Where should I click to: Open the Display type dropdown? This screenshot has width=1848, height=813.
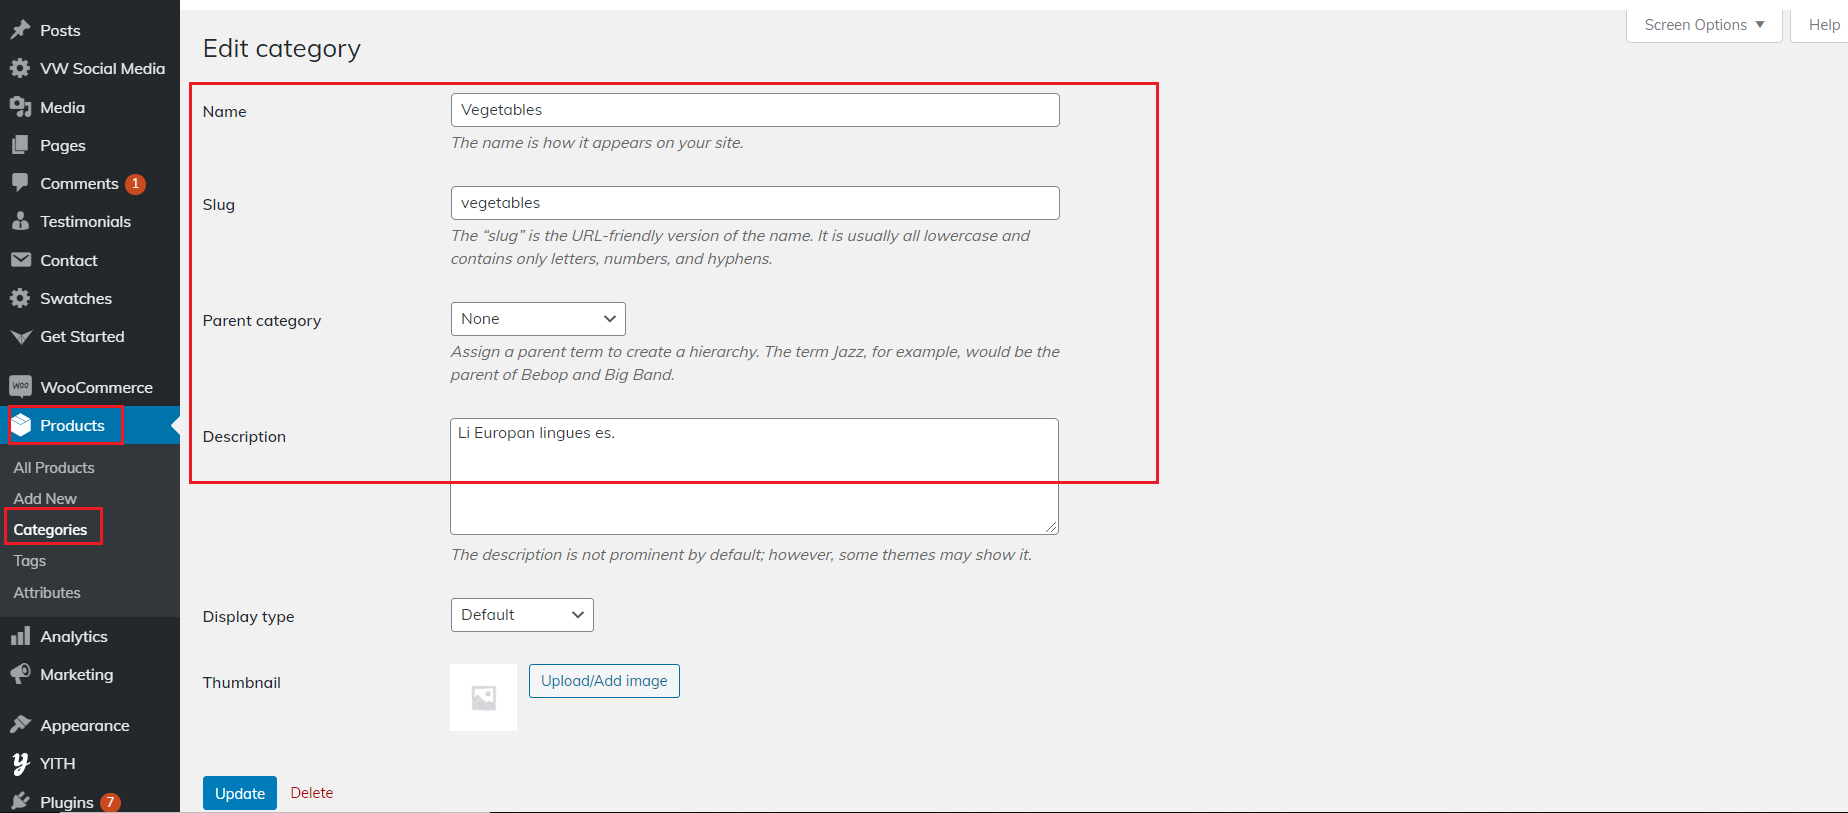522,615
